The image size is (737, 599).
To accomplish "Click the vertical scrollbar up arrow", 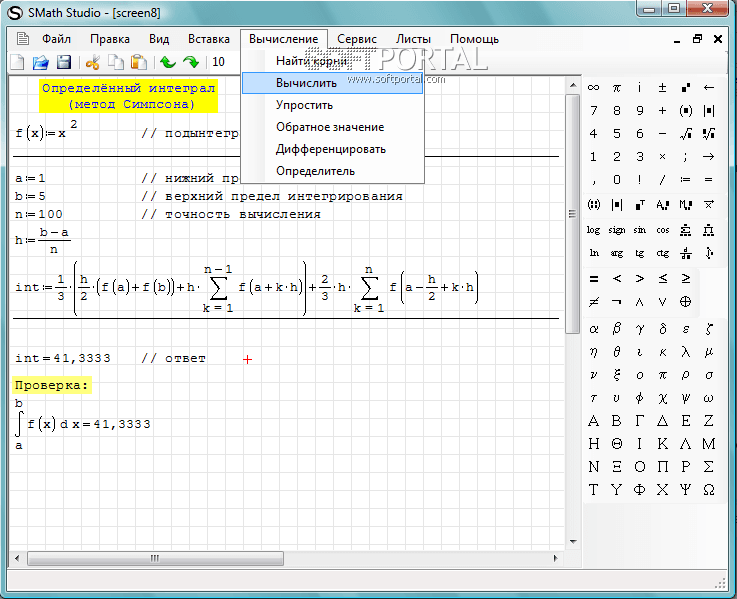I will coord(572,86).
